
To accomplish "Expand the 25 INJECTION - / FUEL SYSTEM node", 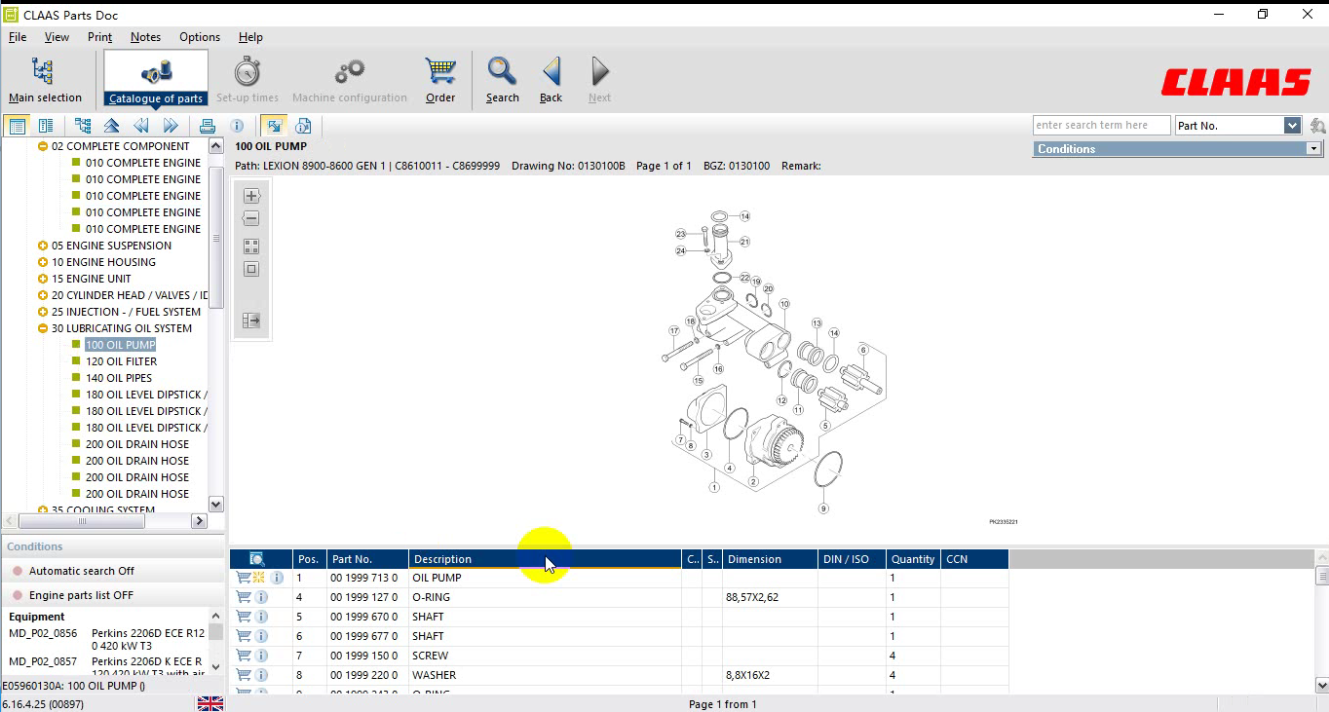I will [x=43, y=312].
